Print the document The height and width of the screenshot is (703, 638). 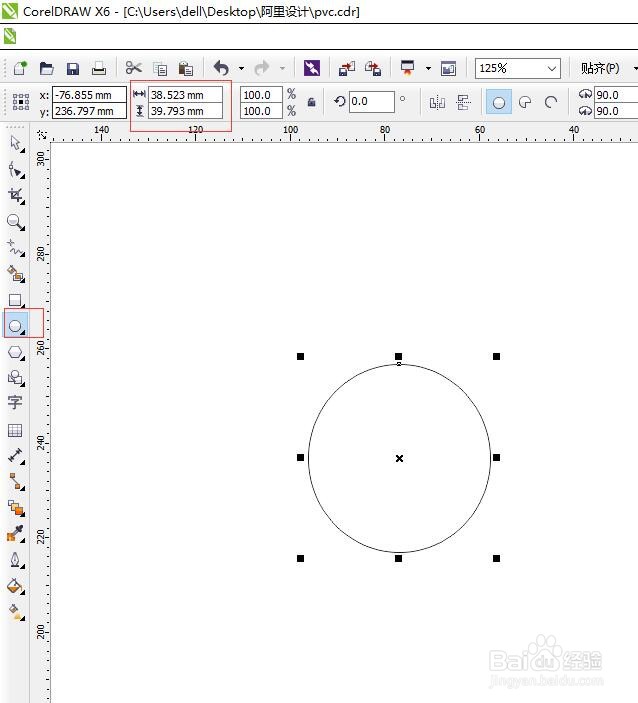click(99, 68)
